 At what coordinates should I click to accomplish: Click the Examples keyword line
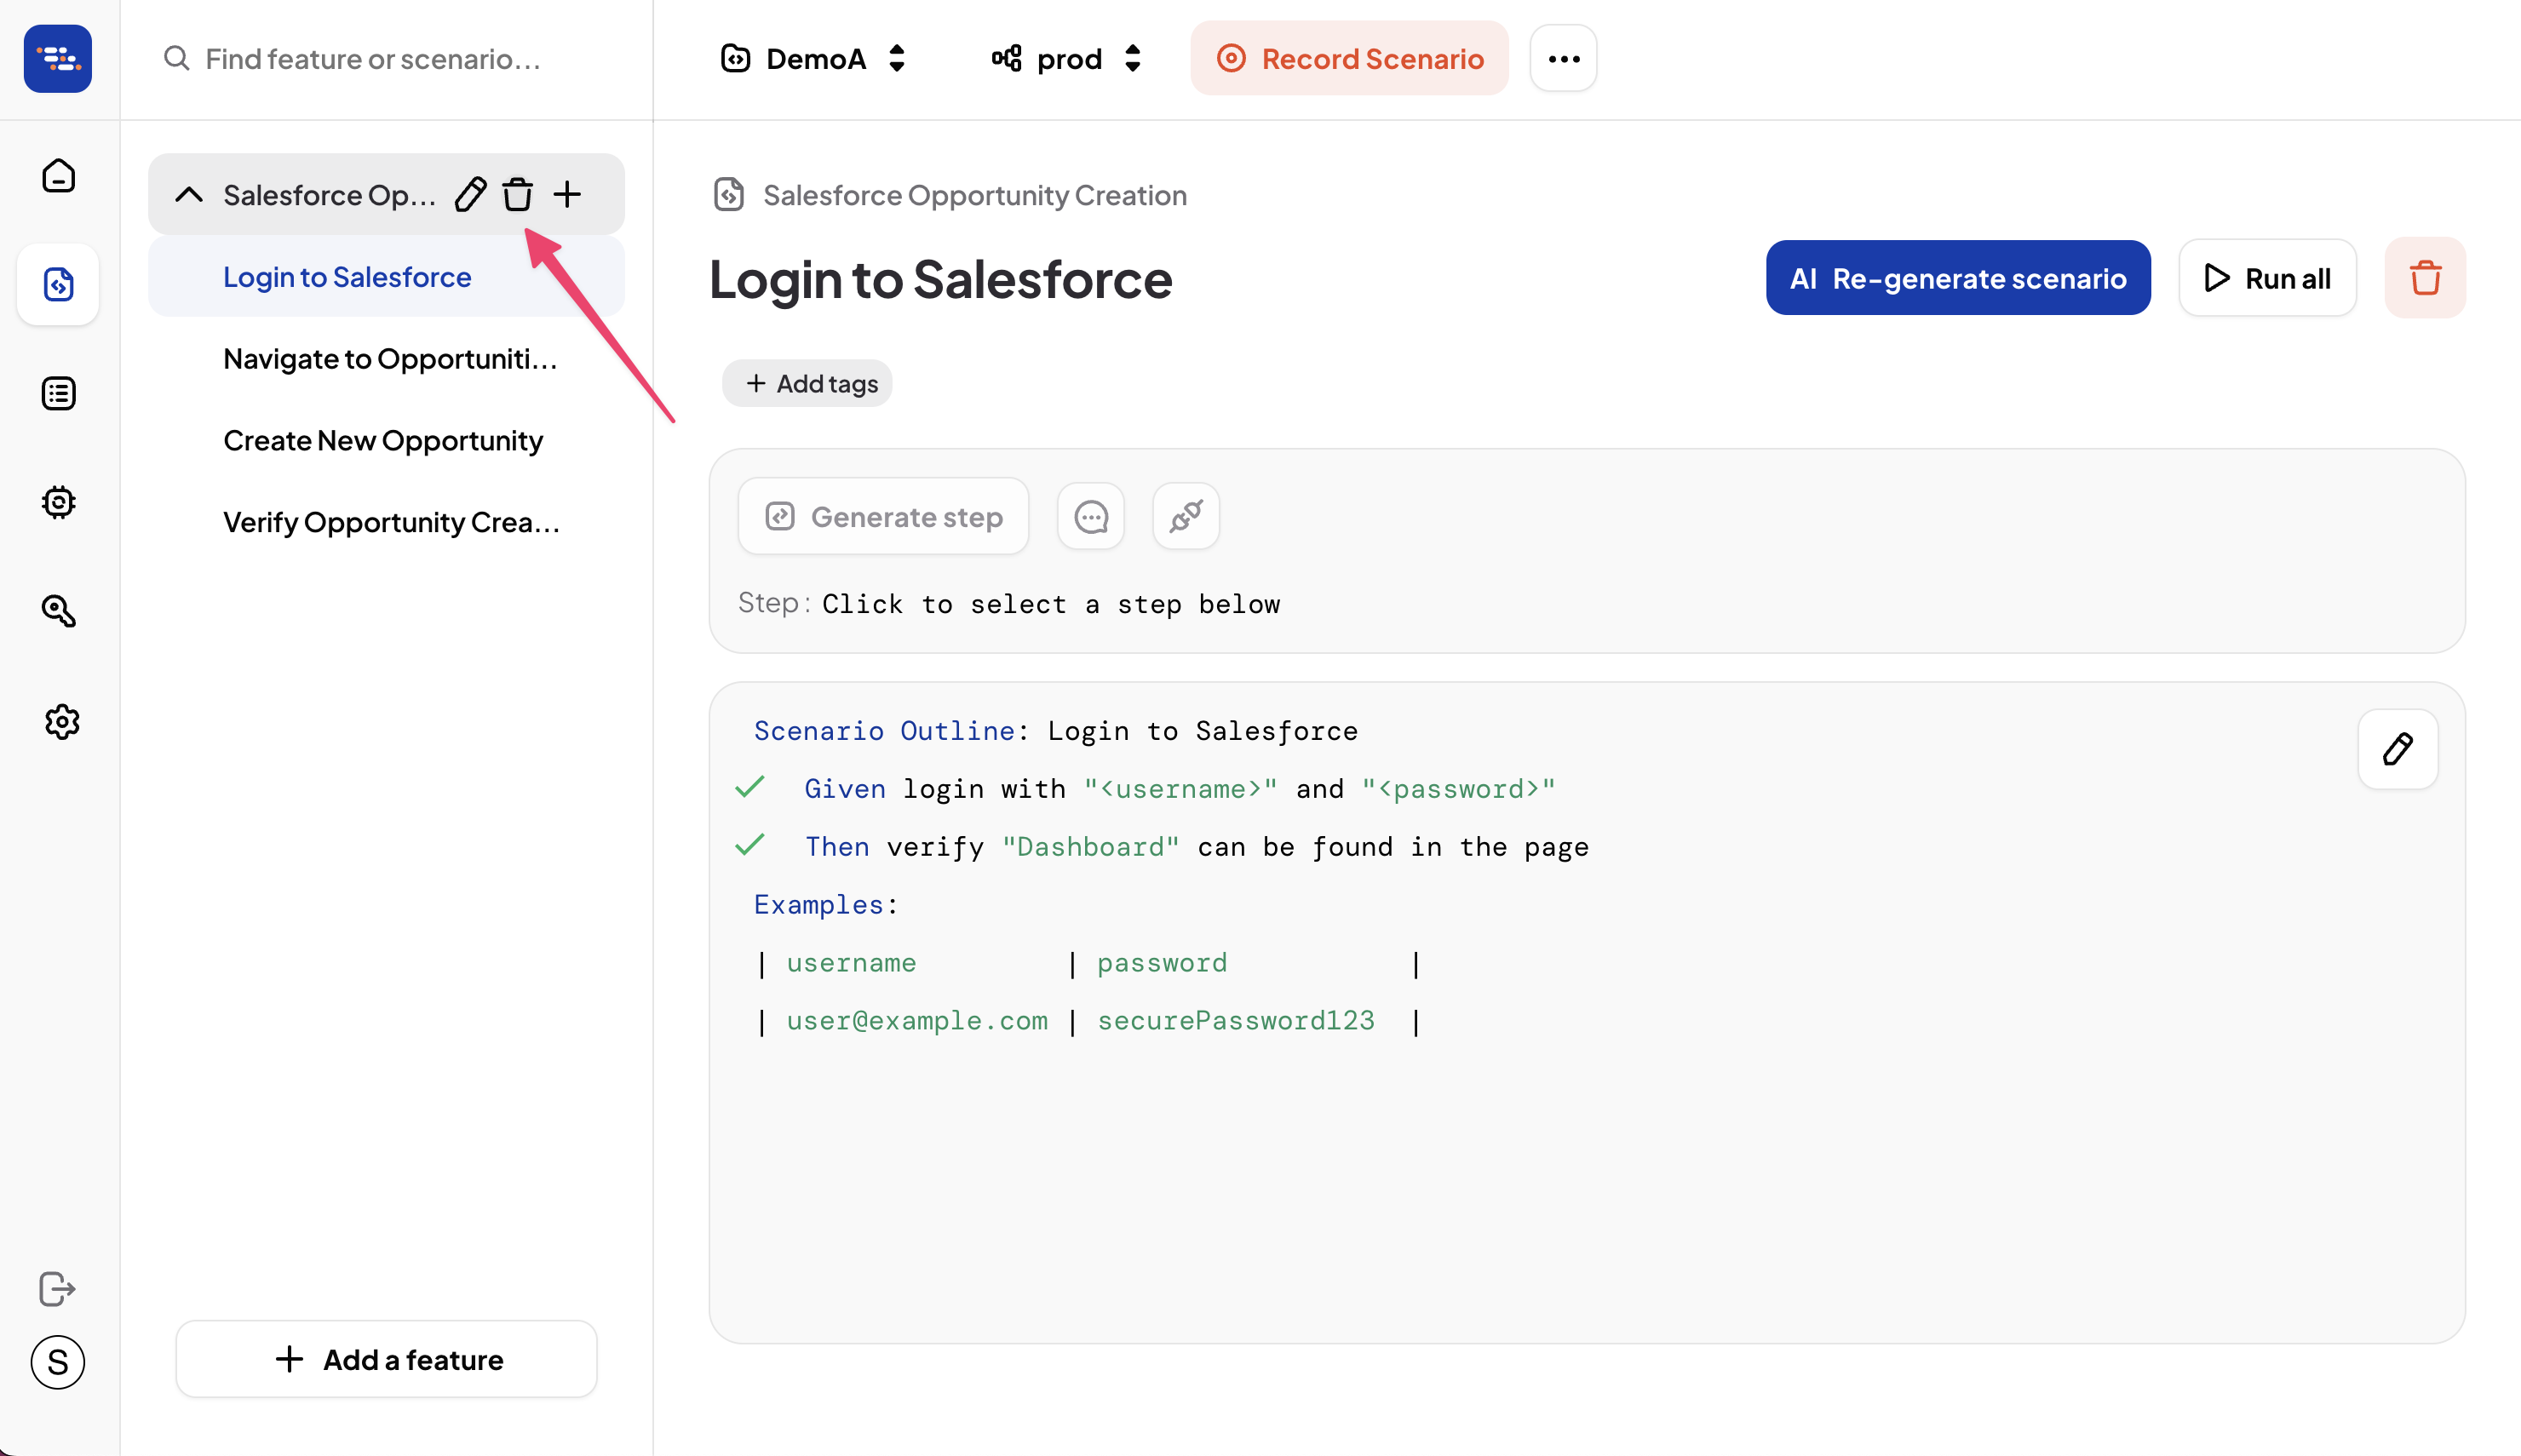pos(826,905)
